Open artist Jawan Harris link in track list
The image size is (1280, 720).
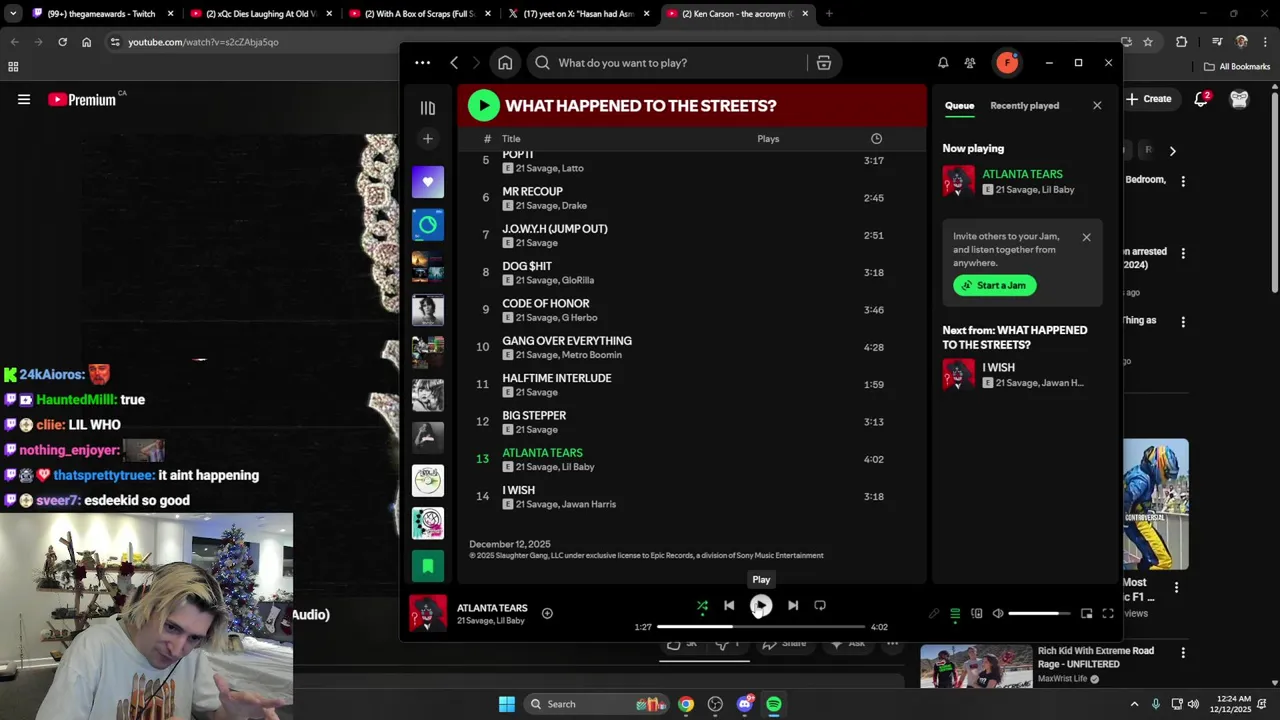click(589, 505)
